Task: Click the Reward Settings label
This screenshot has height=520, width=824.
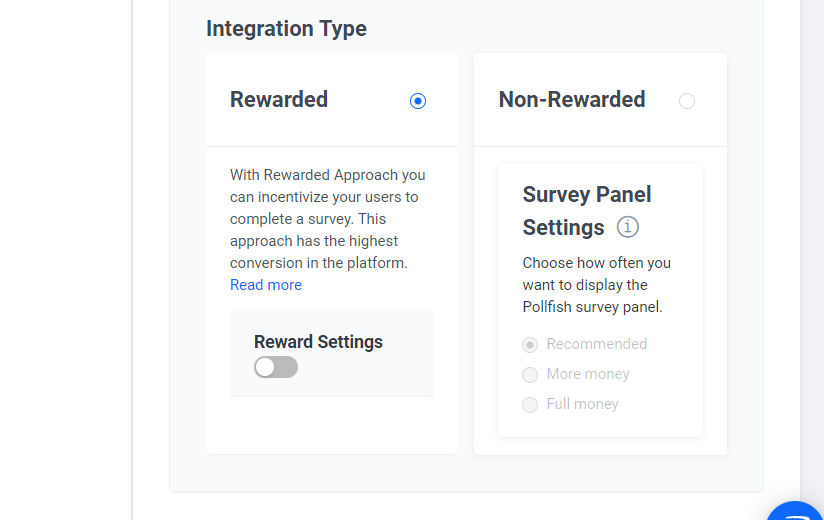Action: pos(318,342)
